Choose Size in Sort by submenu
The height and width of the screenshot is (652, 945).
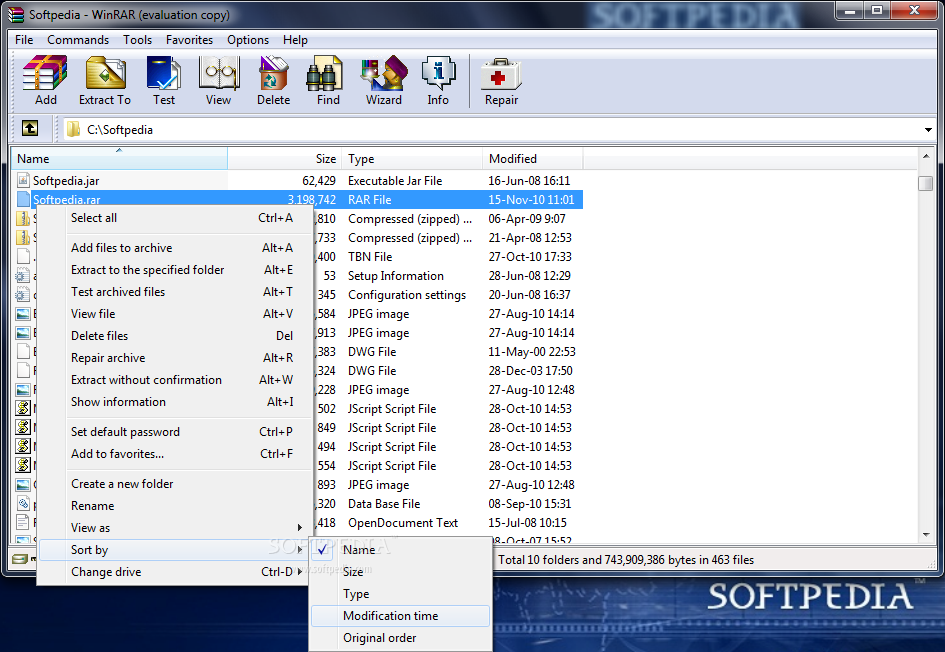[400, 571]
